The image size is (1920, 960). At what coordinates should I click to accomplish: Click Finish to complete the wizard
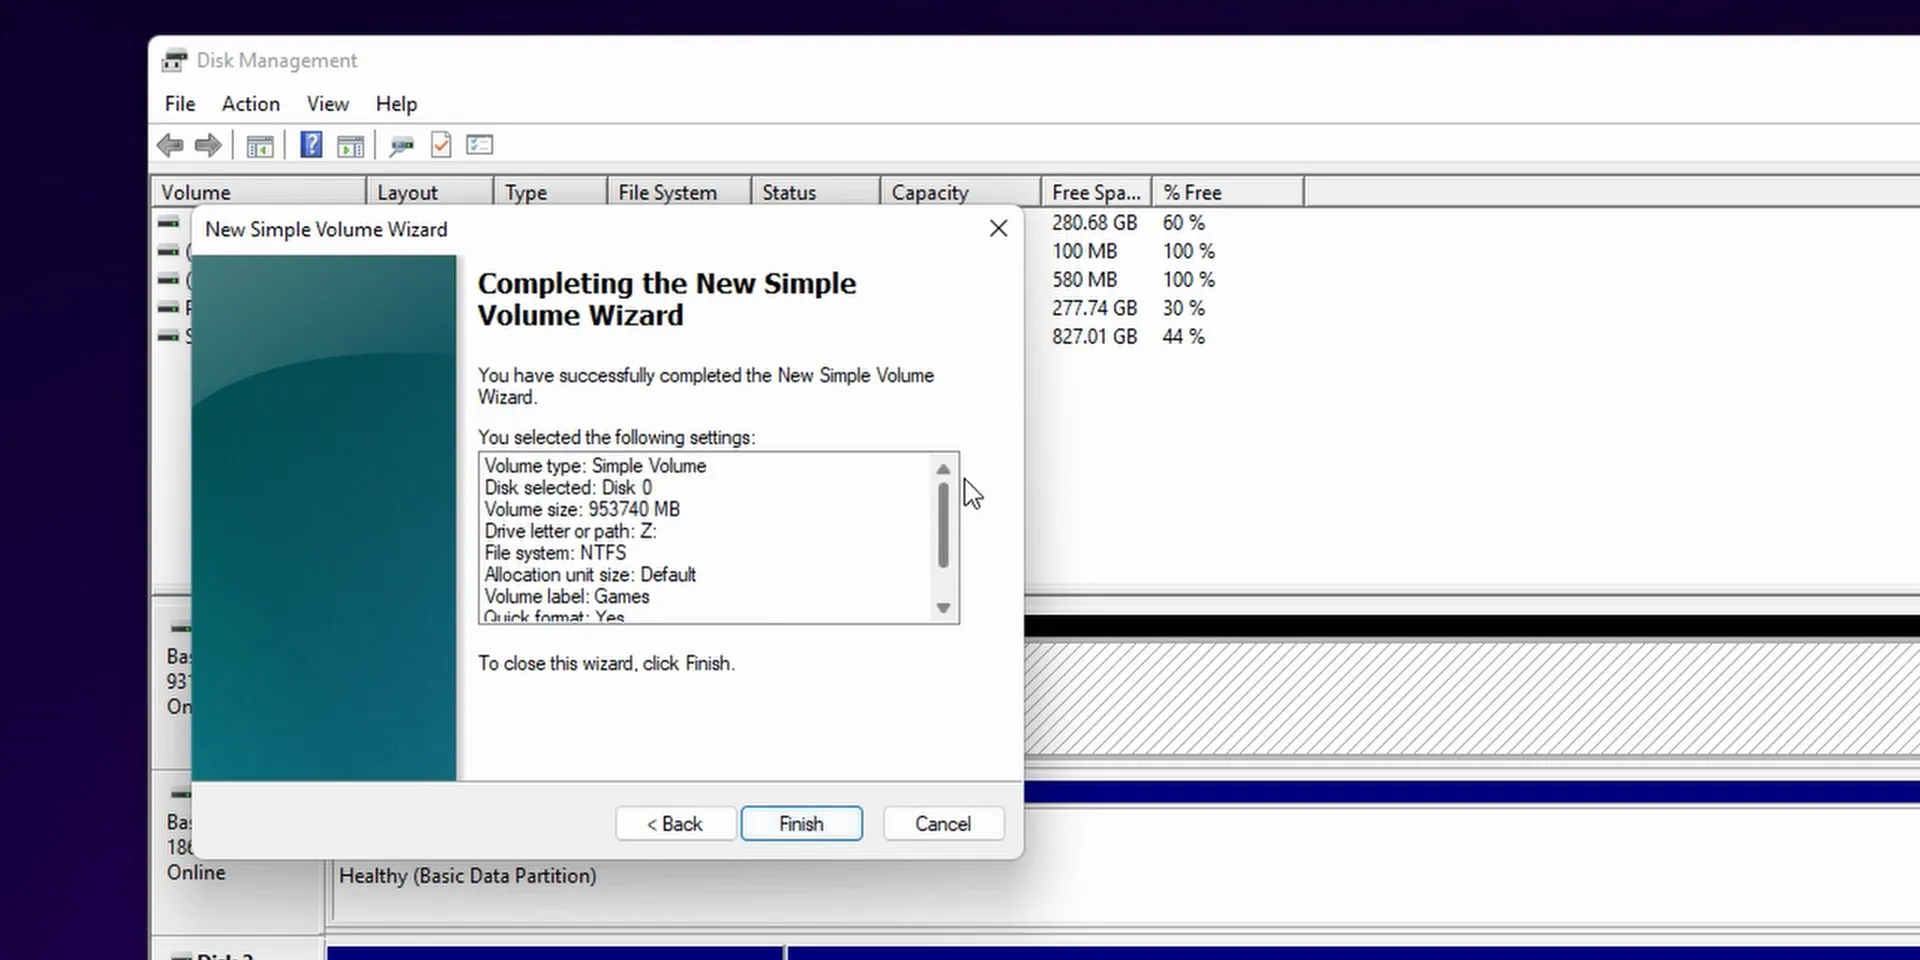tap(801, 824)
